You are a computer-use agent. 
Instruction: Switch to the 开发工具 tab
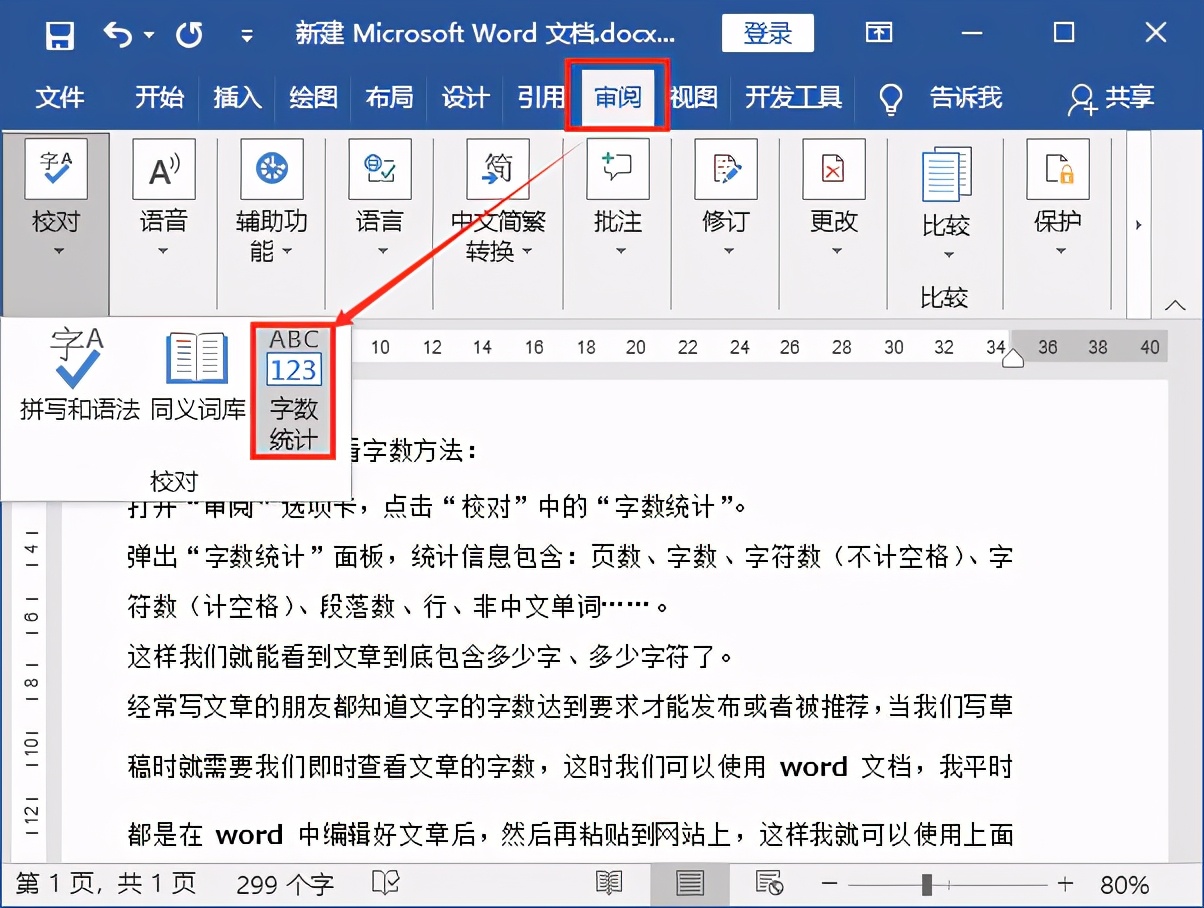(x=793, y=98)
